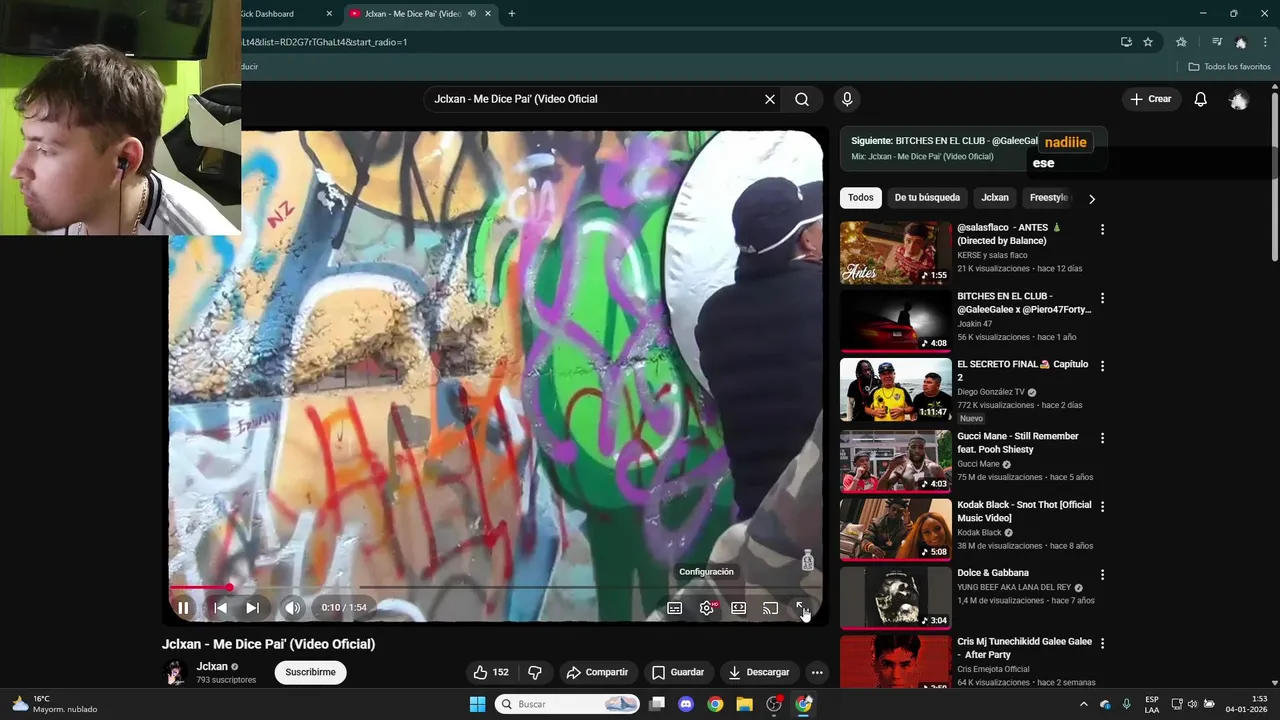This screenshot has height=720, width=1280.
Task: Toggle subtitles icon in player
Action: [x=675, y=607]
